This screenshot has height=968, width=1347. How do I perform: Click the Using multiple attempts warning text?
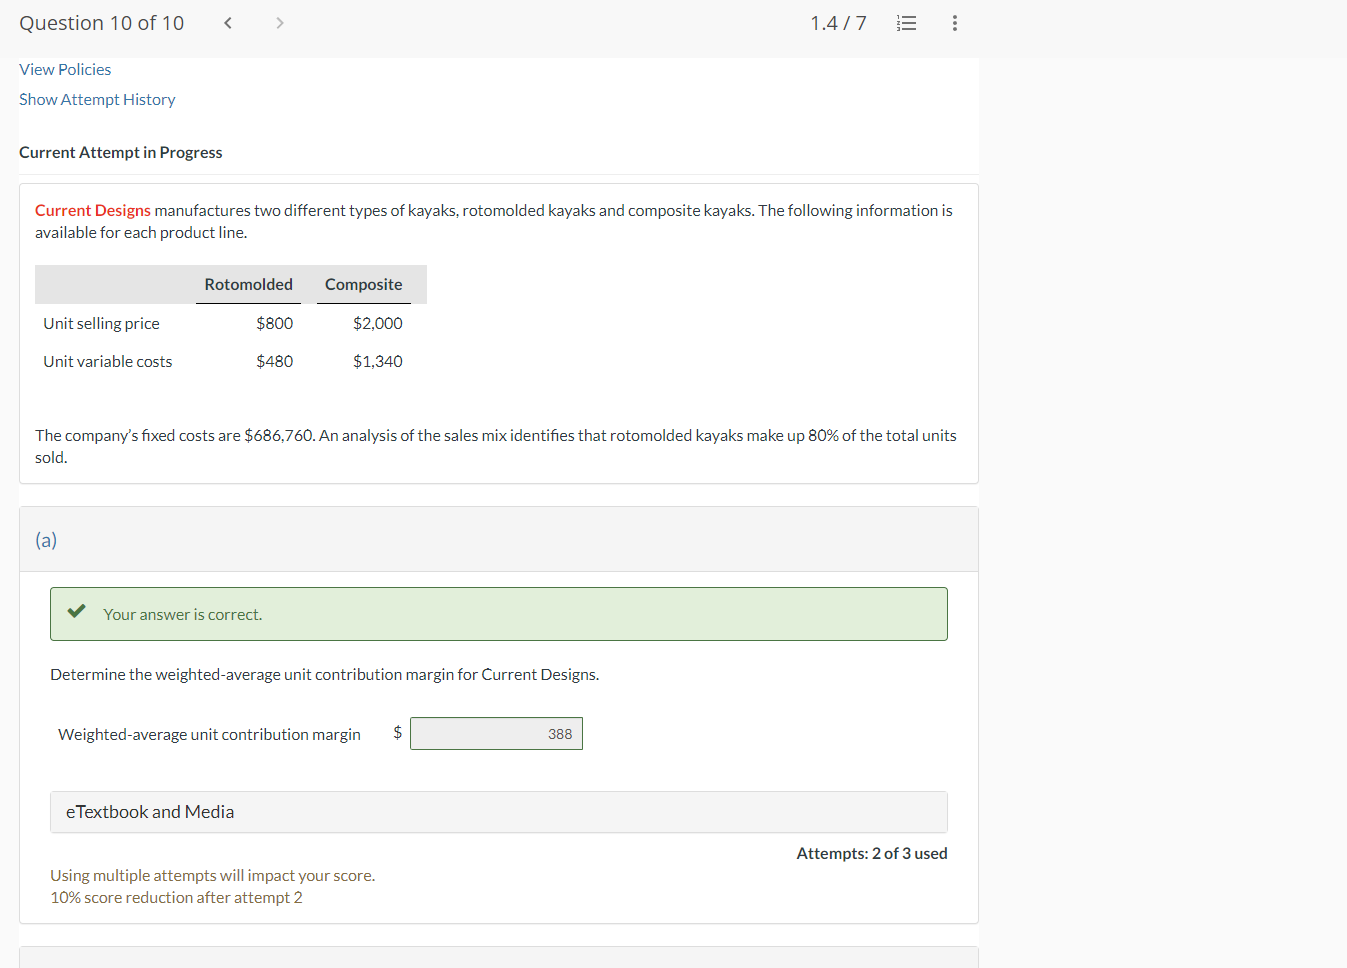tap(213, 875)
